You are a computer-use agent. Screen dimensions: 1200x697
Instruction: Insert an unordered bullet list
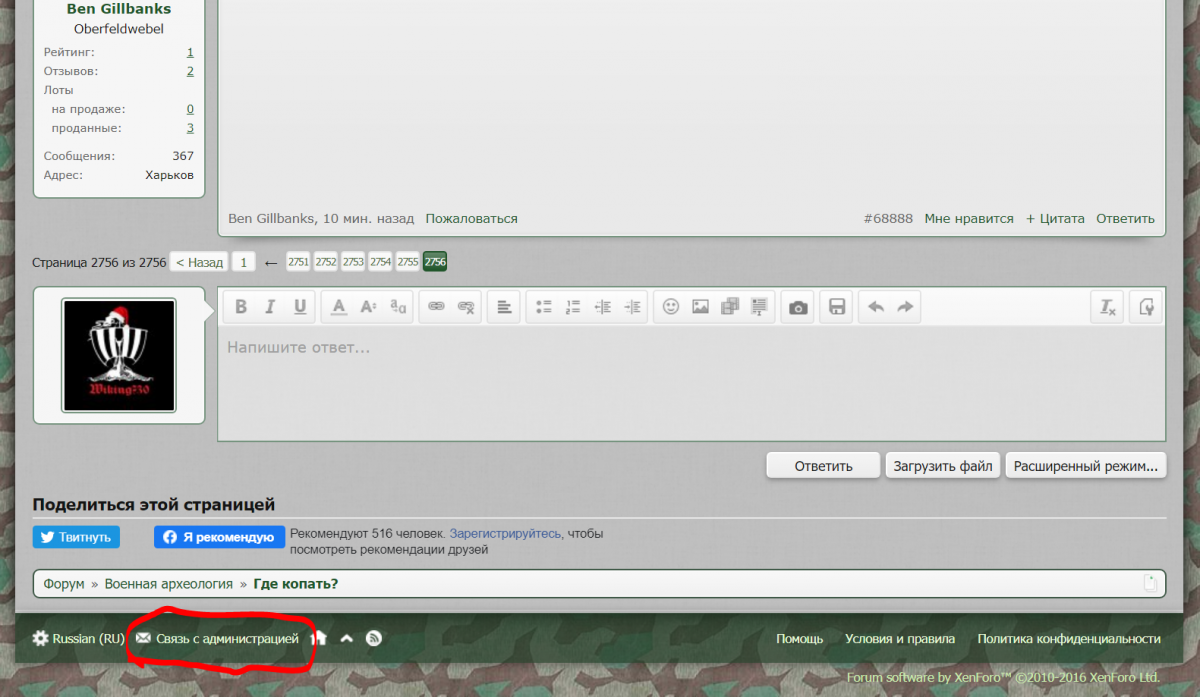coord(544,307)
